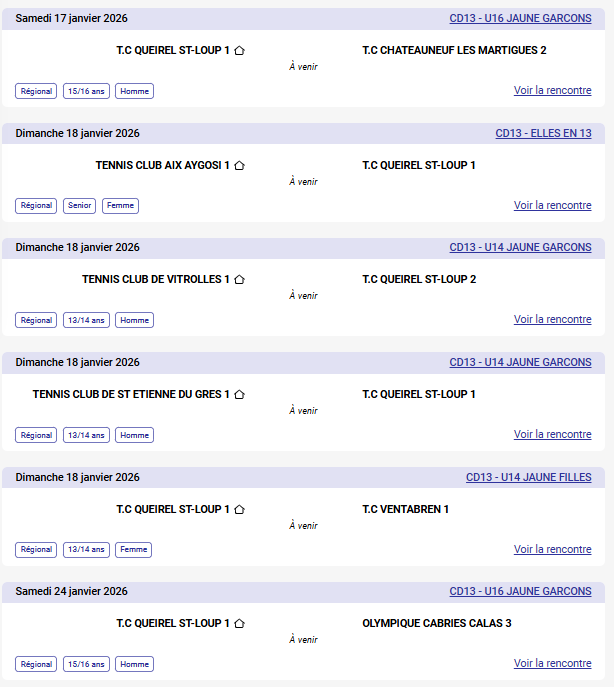The image size is (614, 687).
Task: Click the Régional tag in Vitrolles match
Action: (x=36, y=321)
